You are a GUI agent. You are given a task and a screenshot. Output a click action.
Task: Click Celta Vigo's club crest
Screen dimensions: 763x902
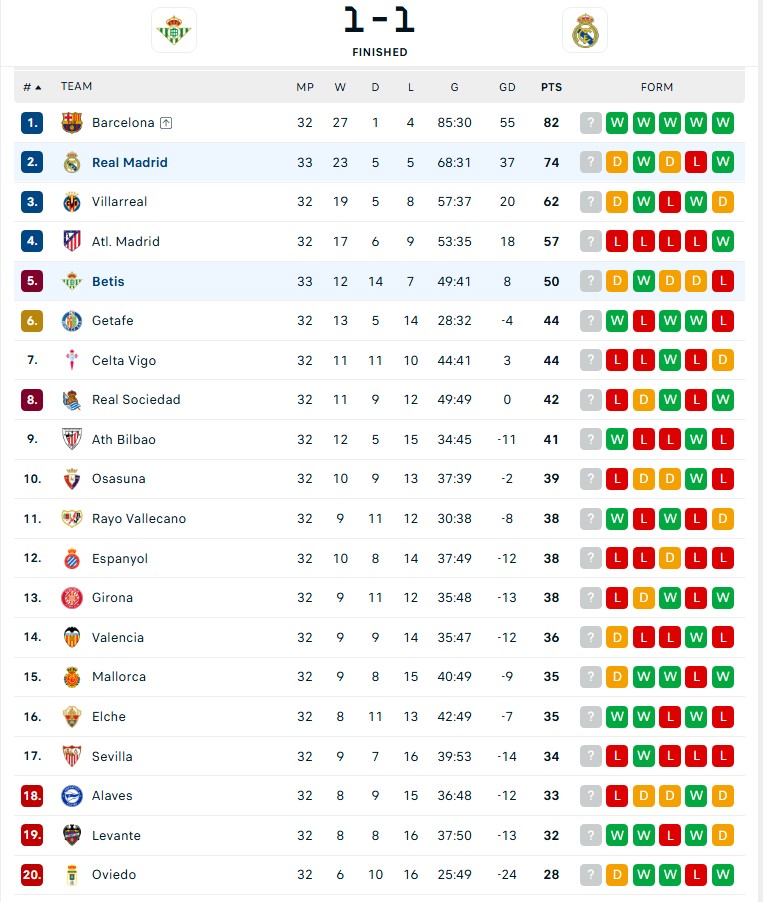[x=71, y=360]
